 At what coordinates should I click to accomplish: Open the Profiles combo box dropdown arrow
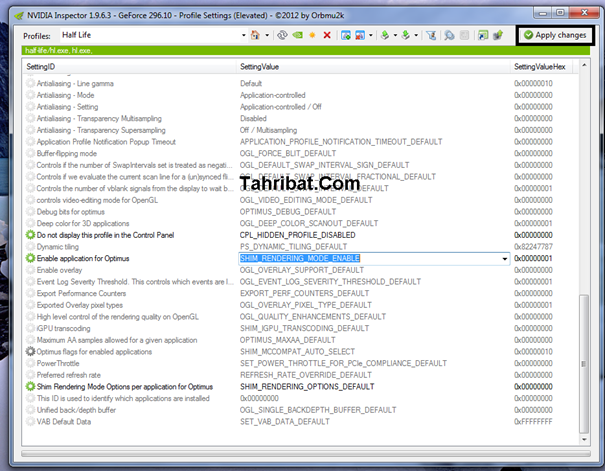(243, 35)
